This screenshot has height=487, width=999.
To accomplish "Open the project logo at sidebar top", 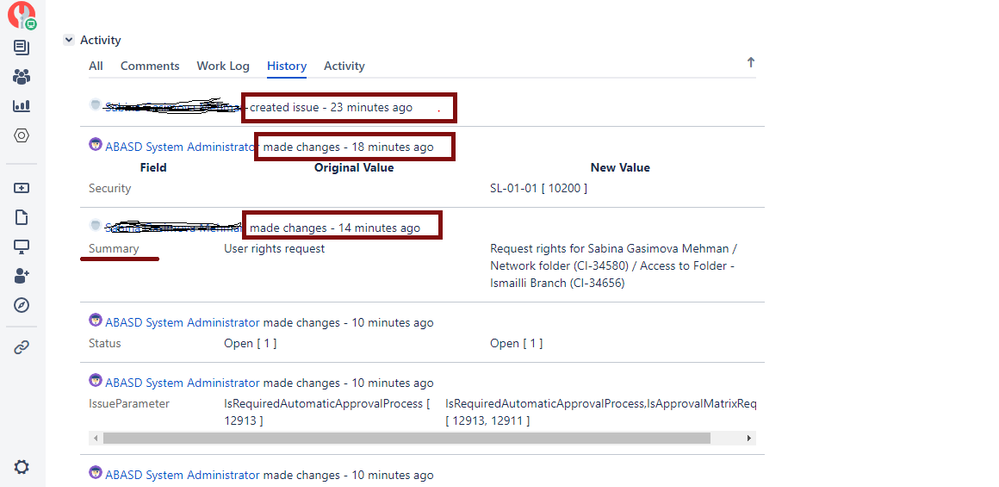I will tap(22, 14).
